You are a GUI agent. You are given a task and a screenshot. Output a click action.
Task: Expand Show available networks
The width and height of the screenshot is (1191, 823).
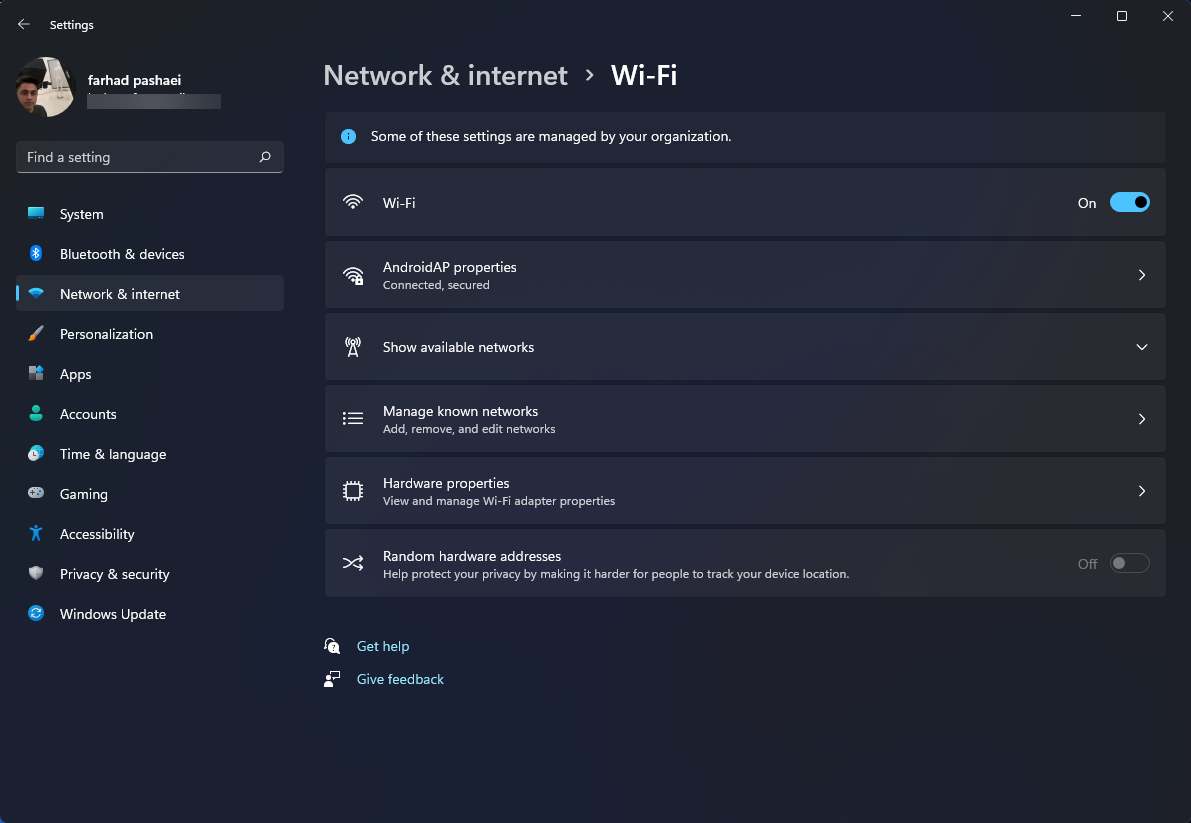pos(745,347)
